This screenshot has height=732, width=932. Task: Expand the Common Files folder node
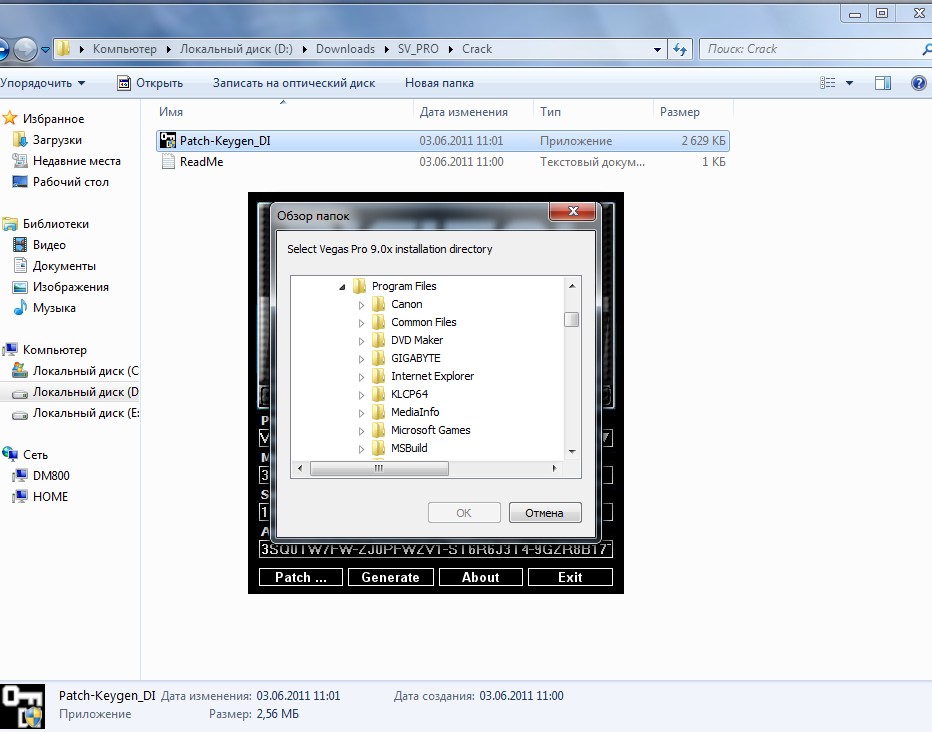tap(361, 323)
